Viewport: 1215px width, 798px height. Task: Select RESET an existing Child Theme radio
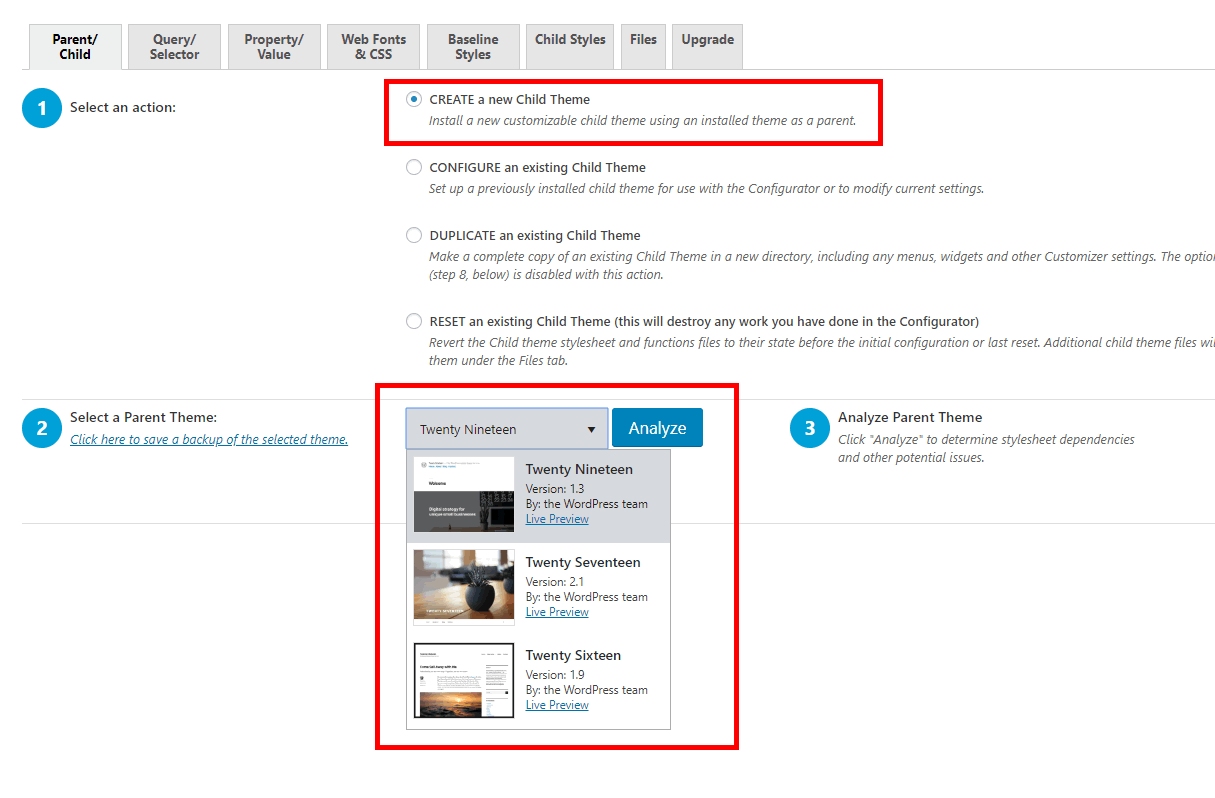tap(414, 322)
